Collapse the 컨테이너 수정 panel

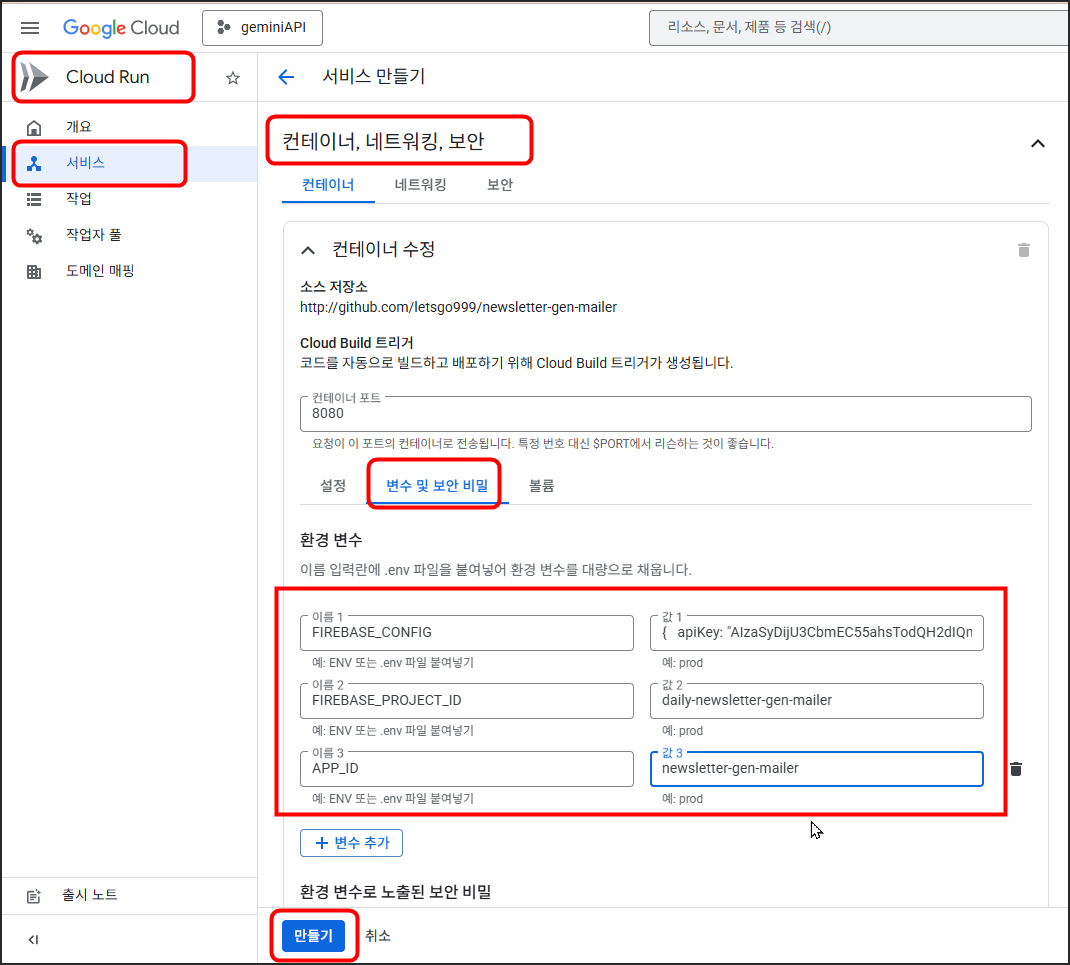click(x=308, y=250)
